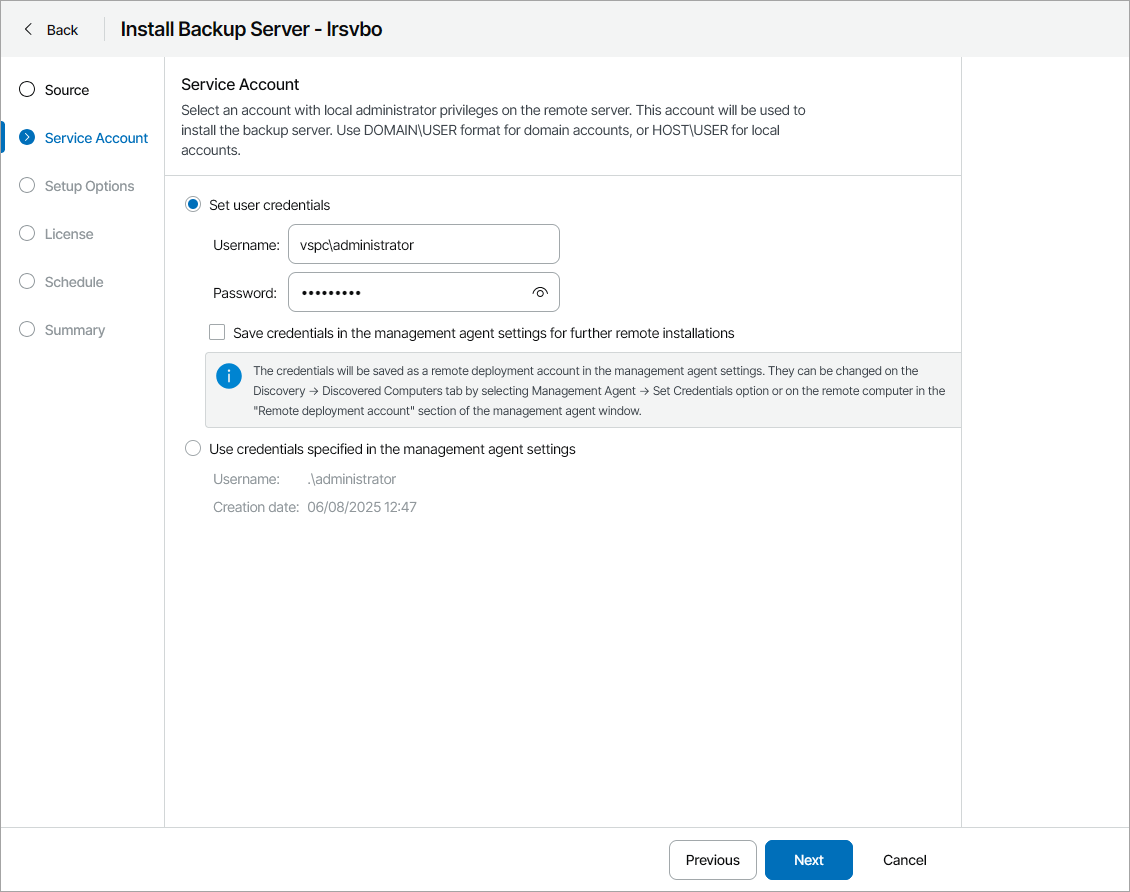Cancel the backup server installation
The height and width of the screenshot is (892, 1130).
(x=903, y=859)
